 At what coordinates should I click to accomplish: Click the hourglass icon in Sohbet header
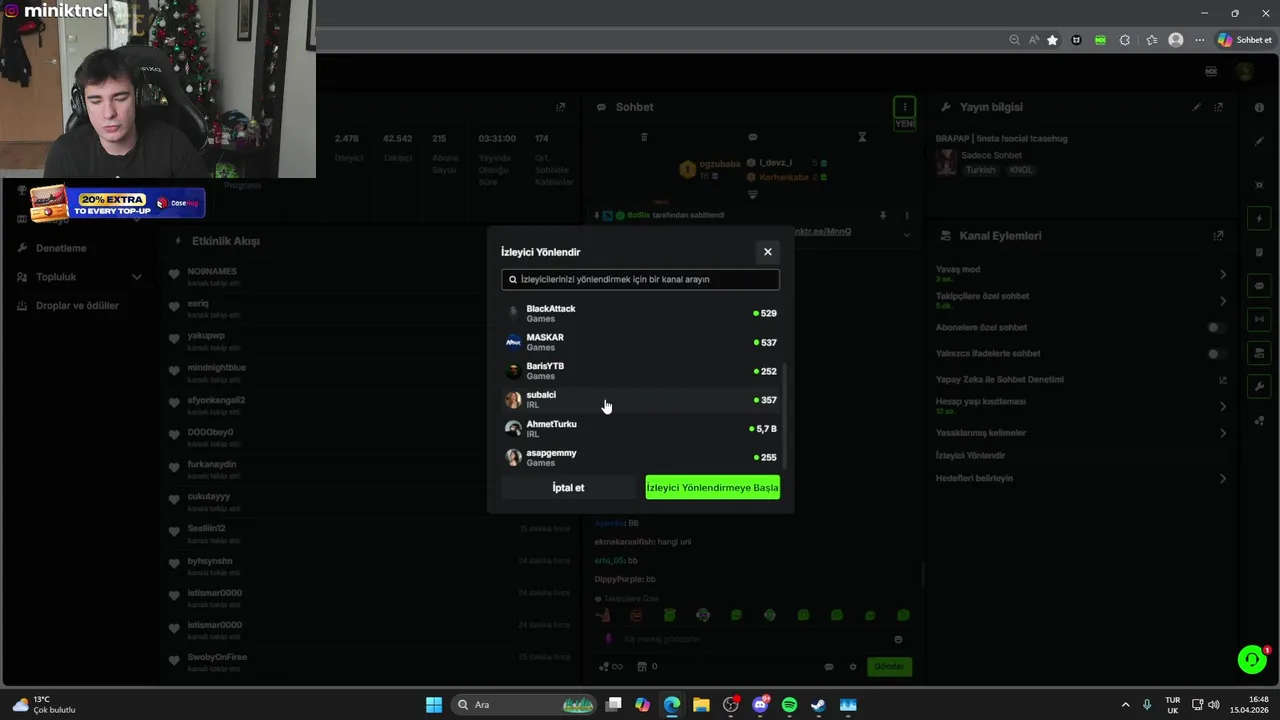coord(862,137)
